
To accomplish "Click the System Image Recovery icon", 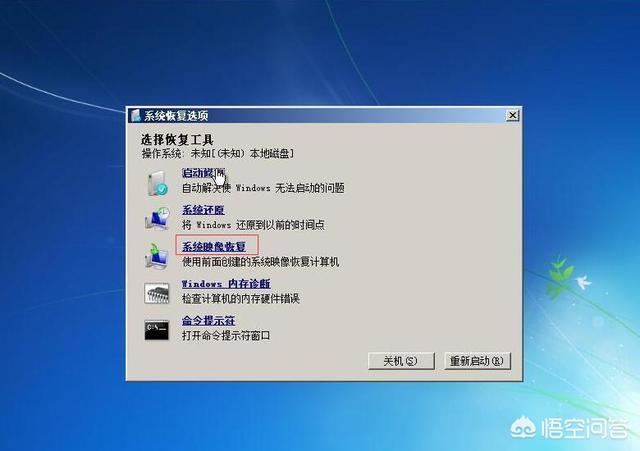I will point(157,255).
